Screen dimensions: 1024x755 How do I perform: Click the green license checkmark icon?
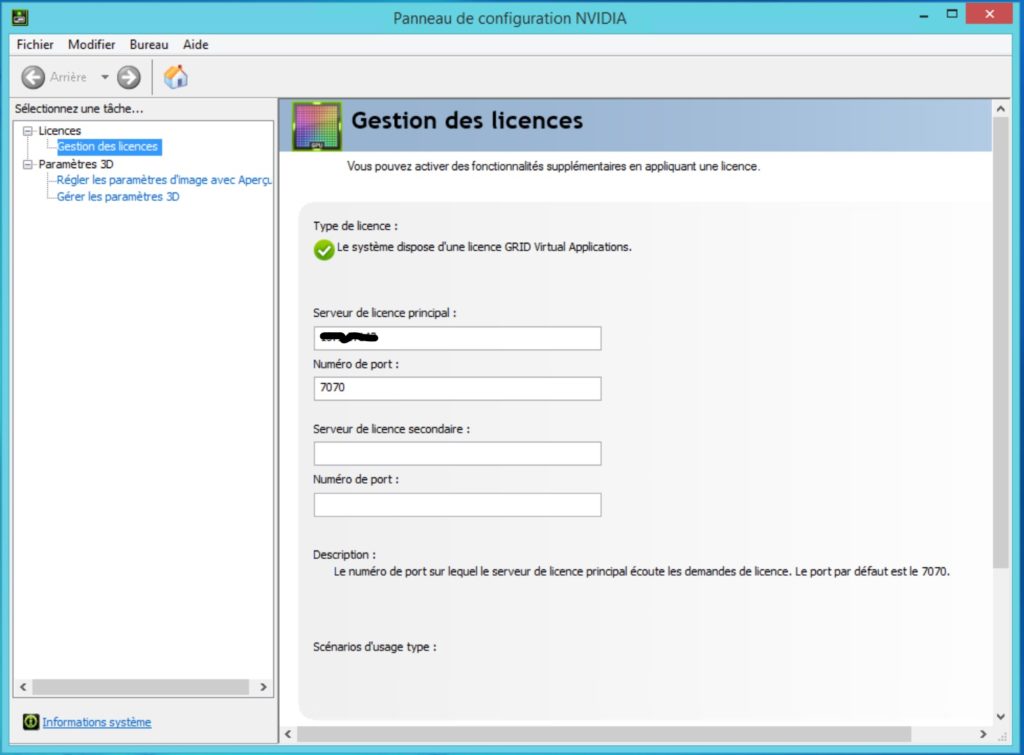323,249
